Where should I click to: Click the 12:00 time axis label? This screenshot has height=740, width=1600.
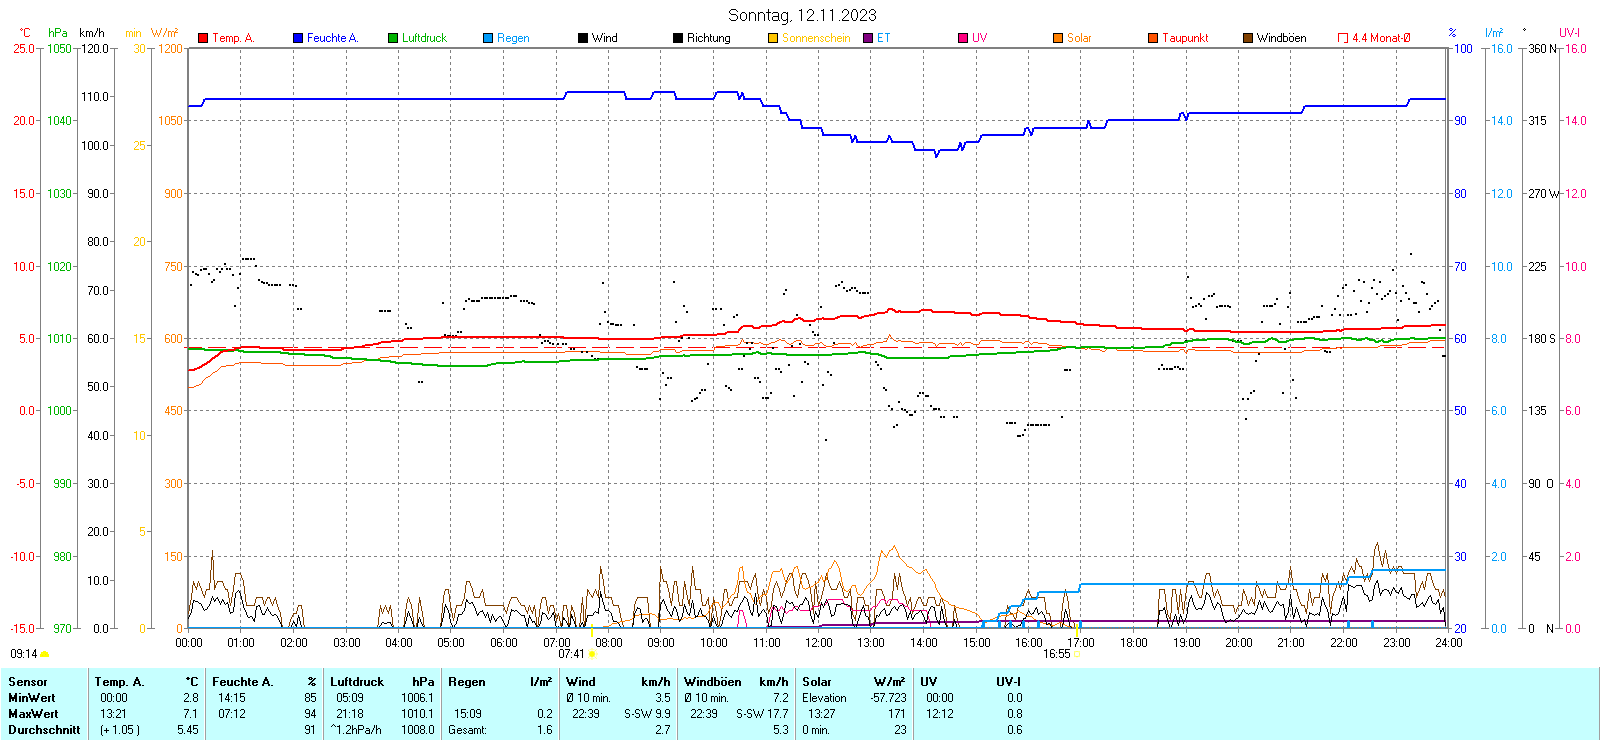point(819,643)
